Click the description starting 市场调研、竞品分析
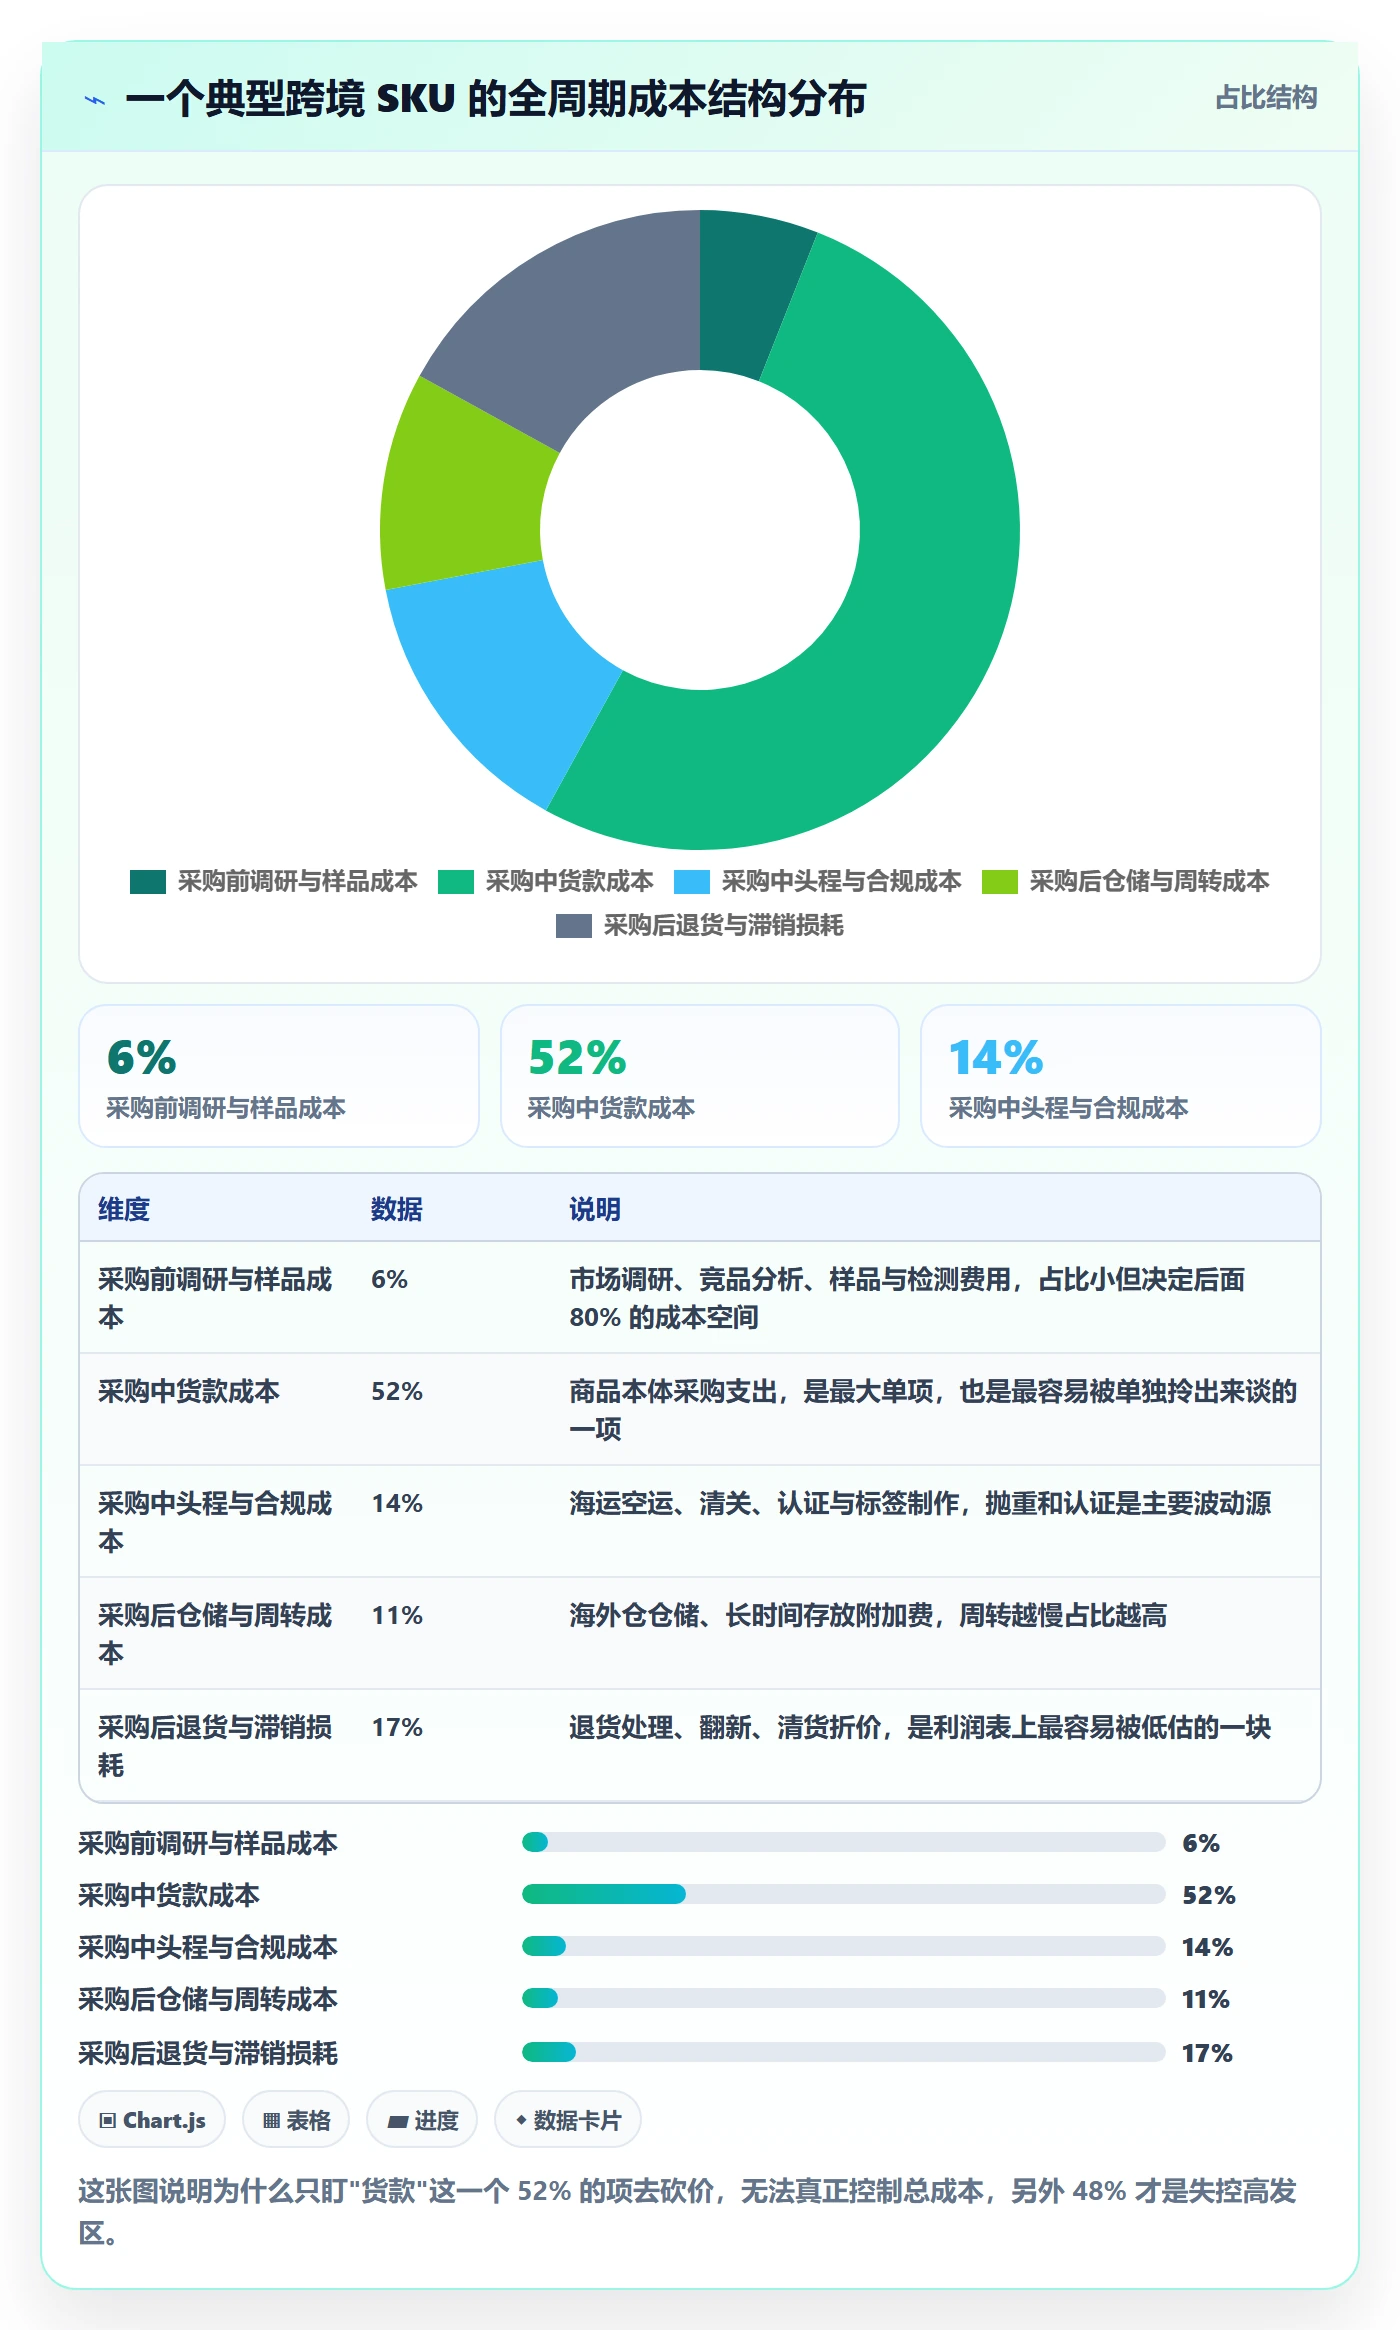The height and width of the screenshot is (2330, 1400). coord(907,1298)
